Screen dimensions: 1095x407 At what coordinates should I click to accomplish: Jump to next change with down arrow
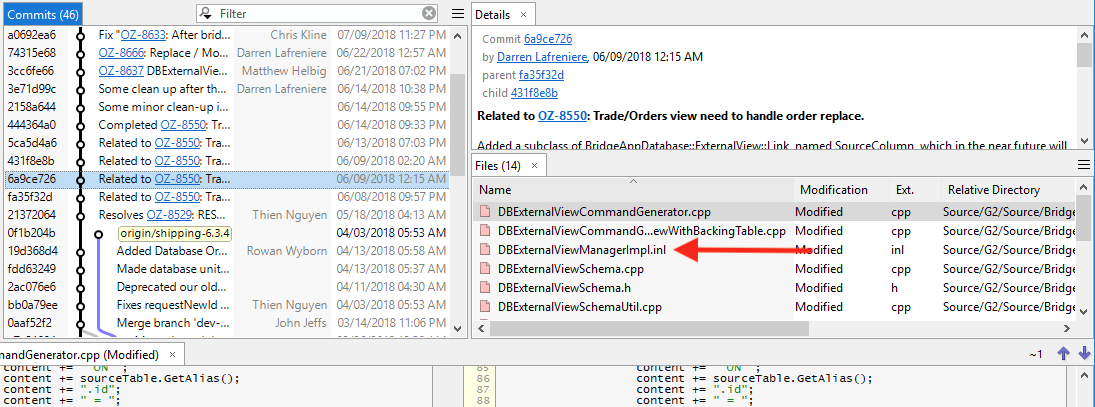tap(1085, 354)
